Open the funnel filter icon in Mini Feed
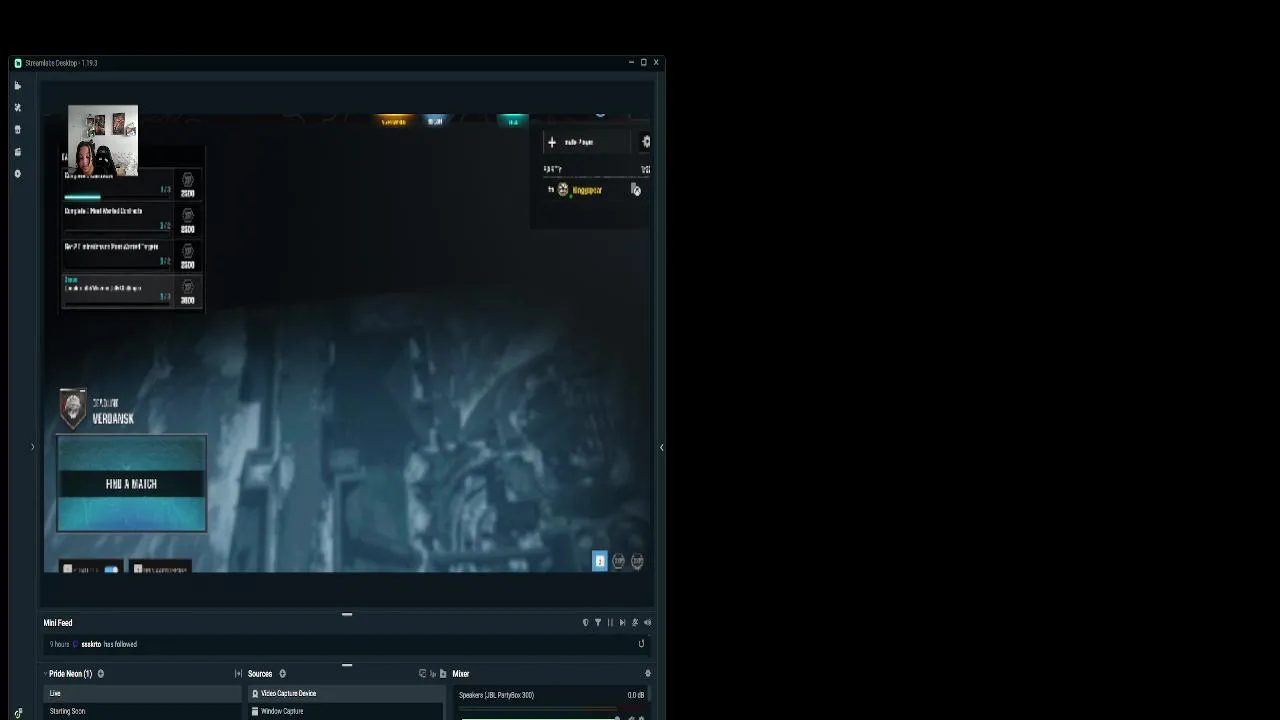Image resolution: width=1280 pixels, height=720 pixels. coord(598,623)
